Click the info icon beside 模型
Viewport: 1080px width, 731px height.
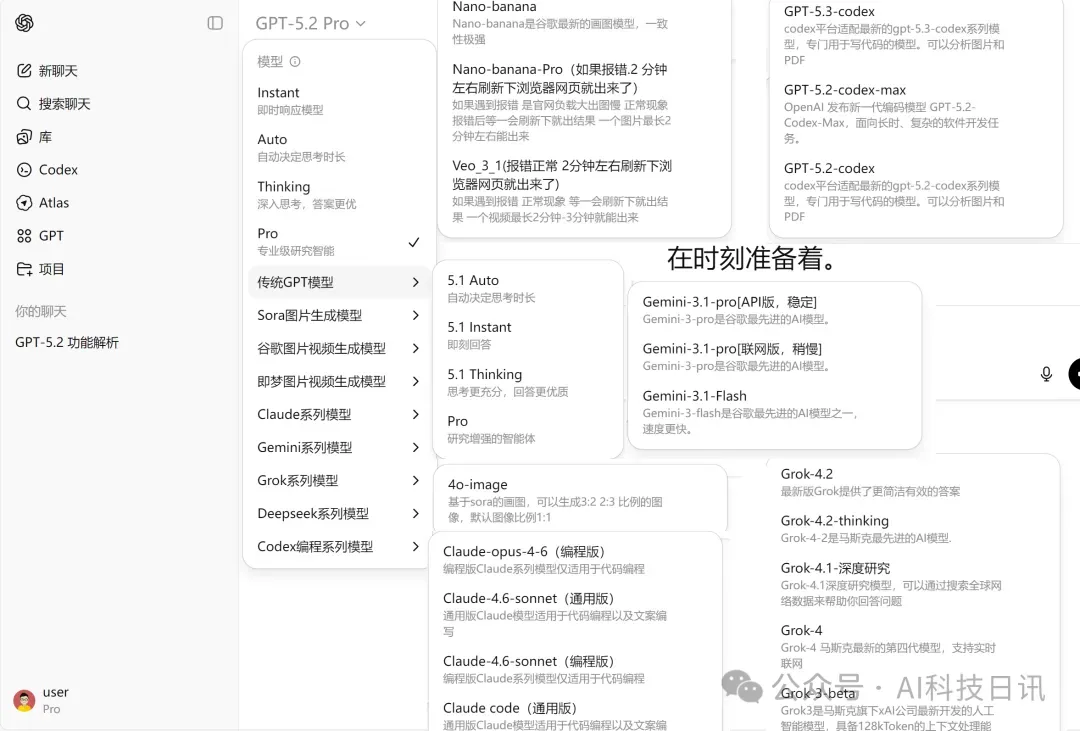tap(295, 61)
